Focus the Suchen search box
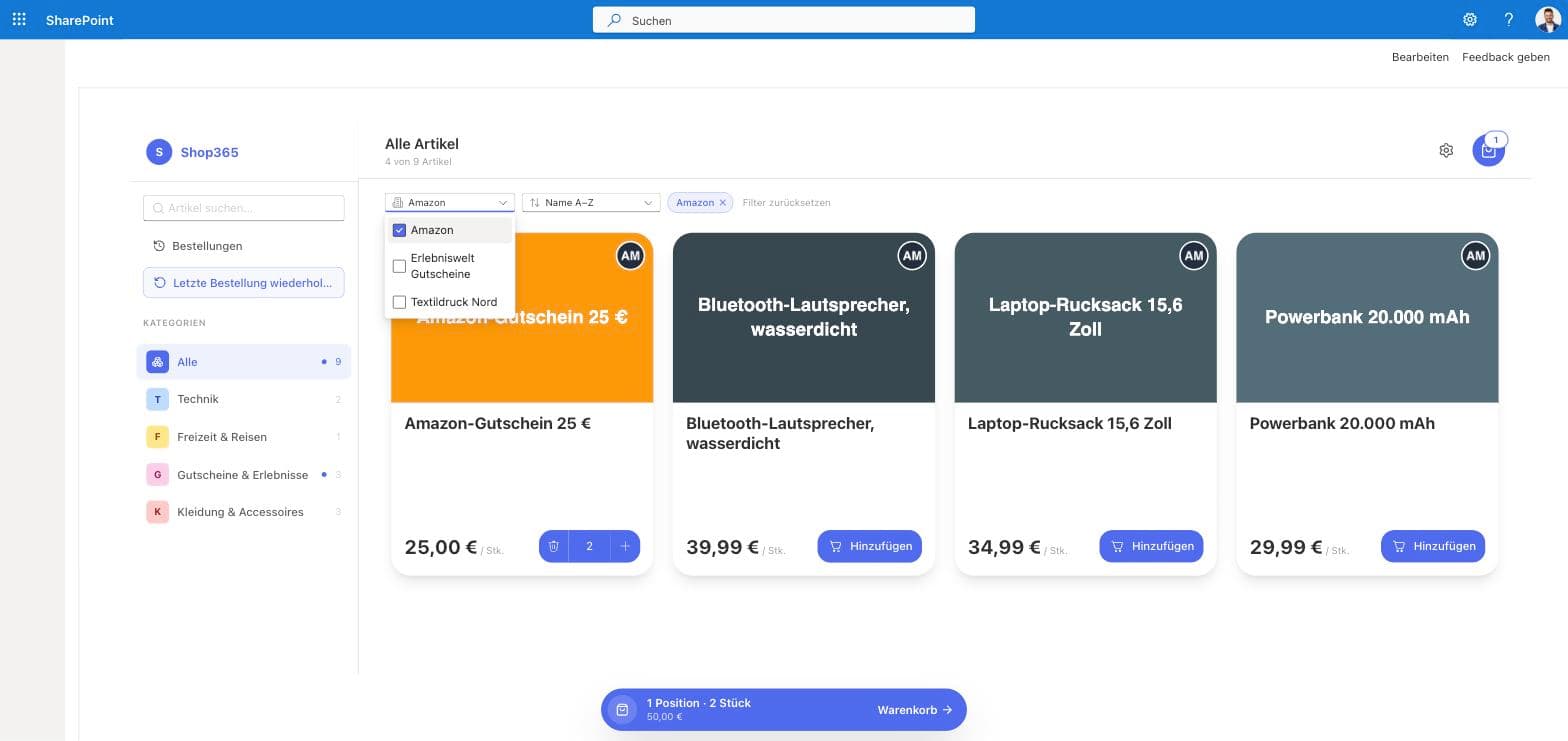This screenshot has height=741, width=1568. (x=784, y=20)
